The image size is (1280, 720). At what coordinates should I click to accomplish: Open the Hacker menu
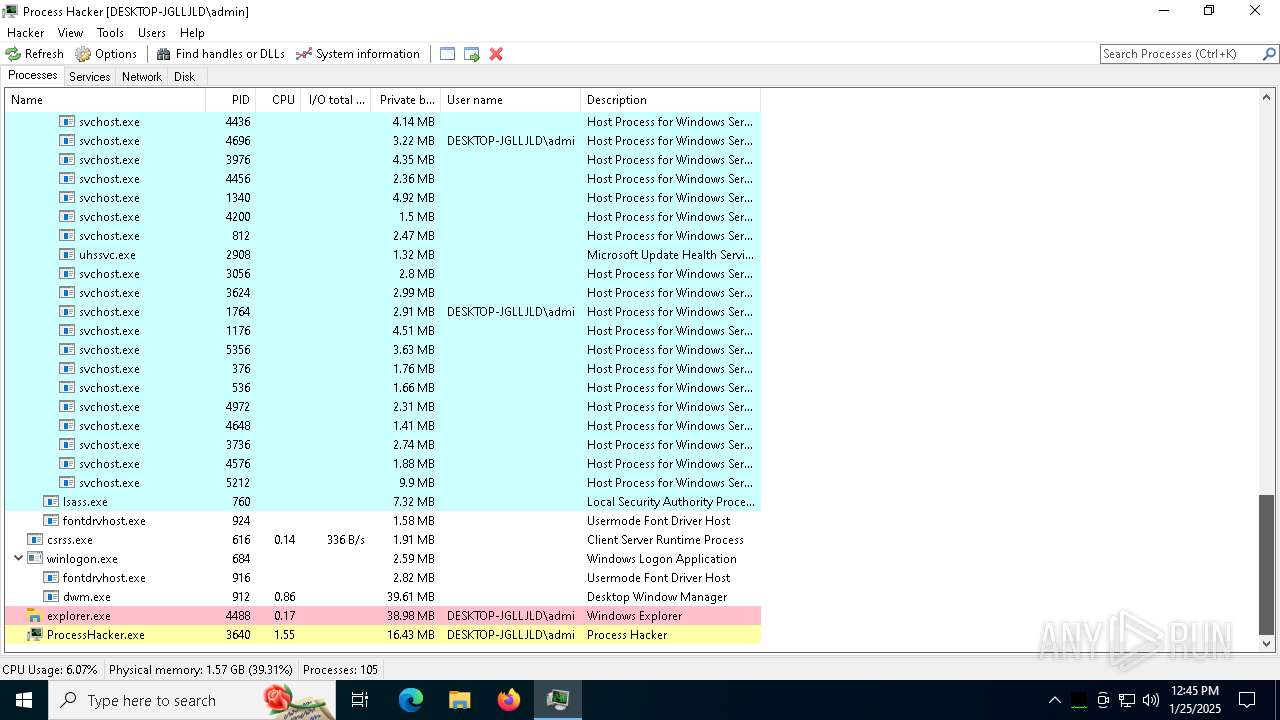pos(25,33)
